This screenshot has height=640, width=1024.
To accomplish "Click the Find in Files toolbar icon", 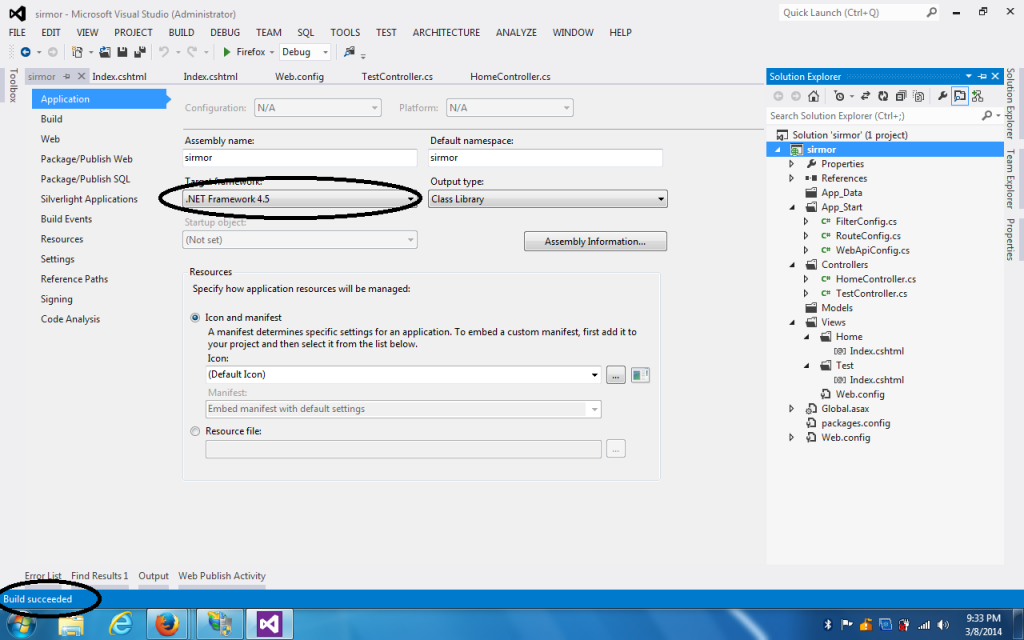I will 349,52.
